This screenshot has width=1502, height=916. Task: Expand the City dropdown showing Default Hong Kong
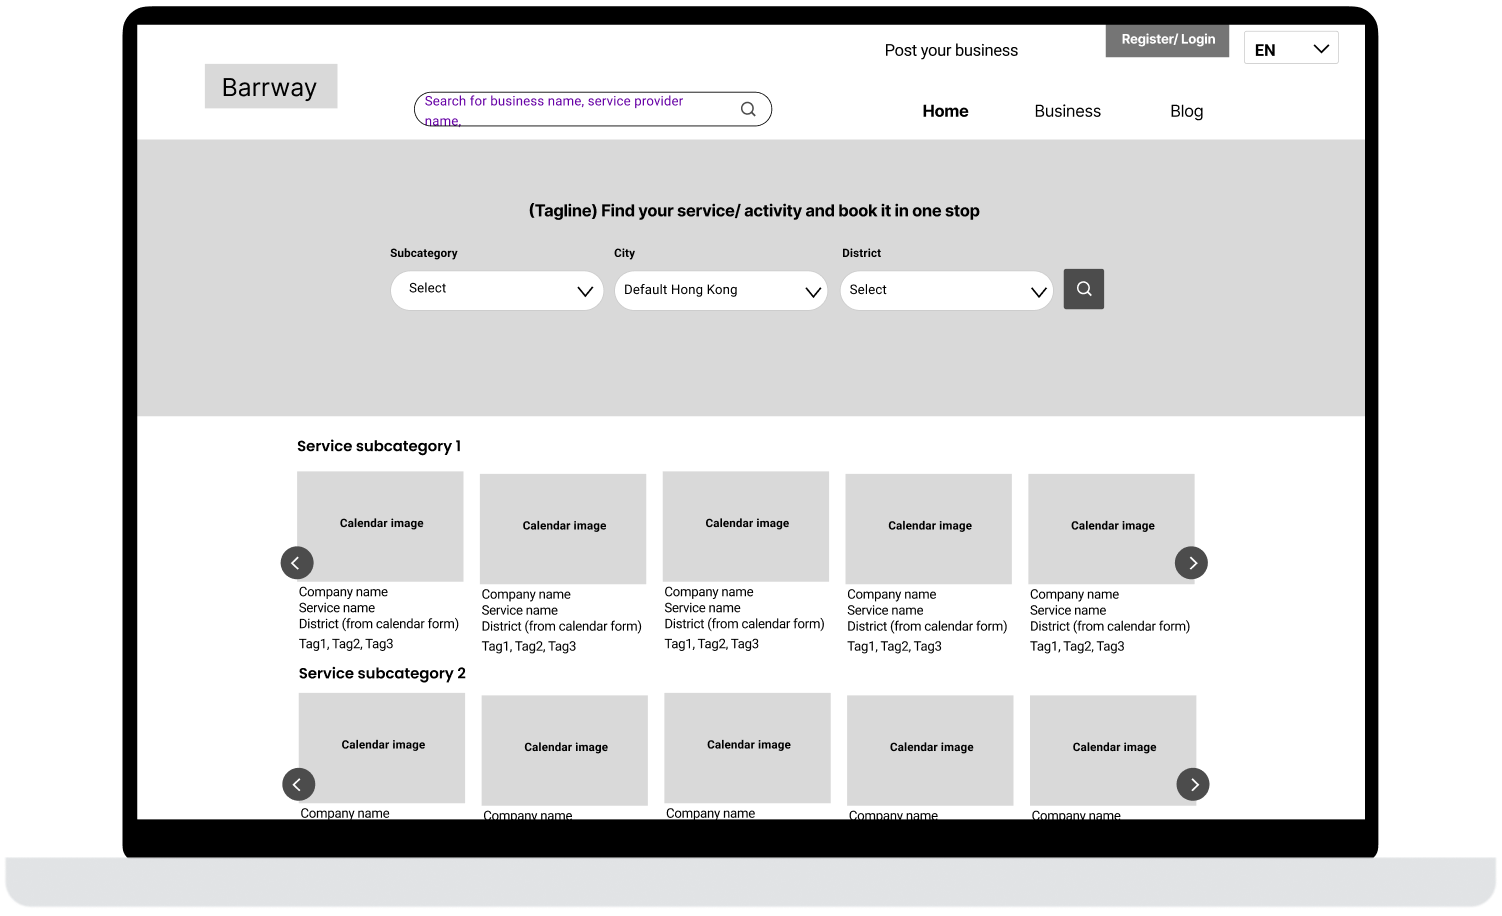point(721,290)
